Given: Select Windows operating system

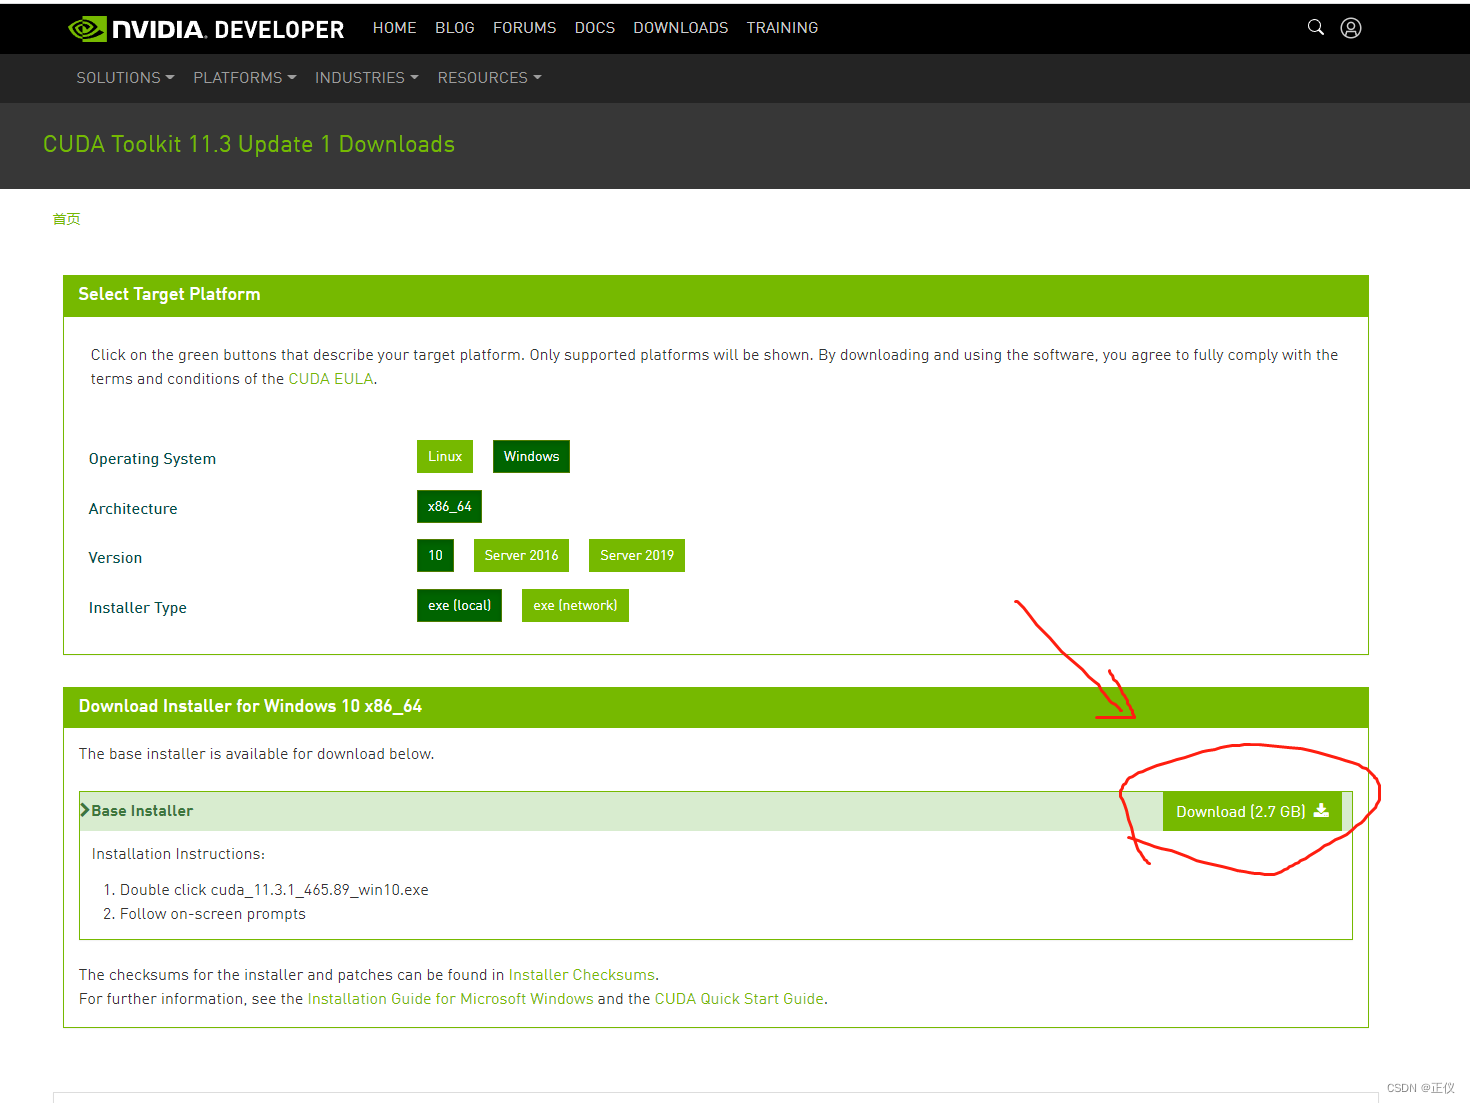Looking at the screenshot, I should point(531,456).
